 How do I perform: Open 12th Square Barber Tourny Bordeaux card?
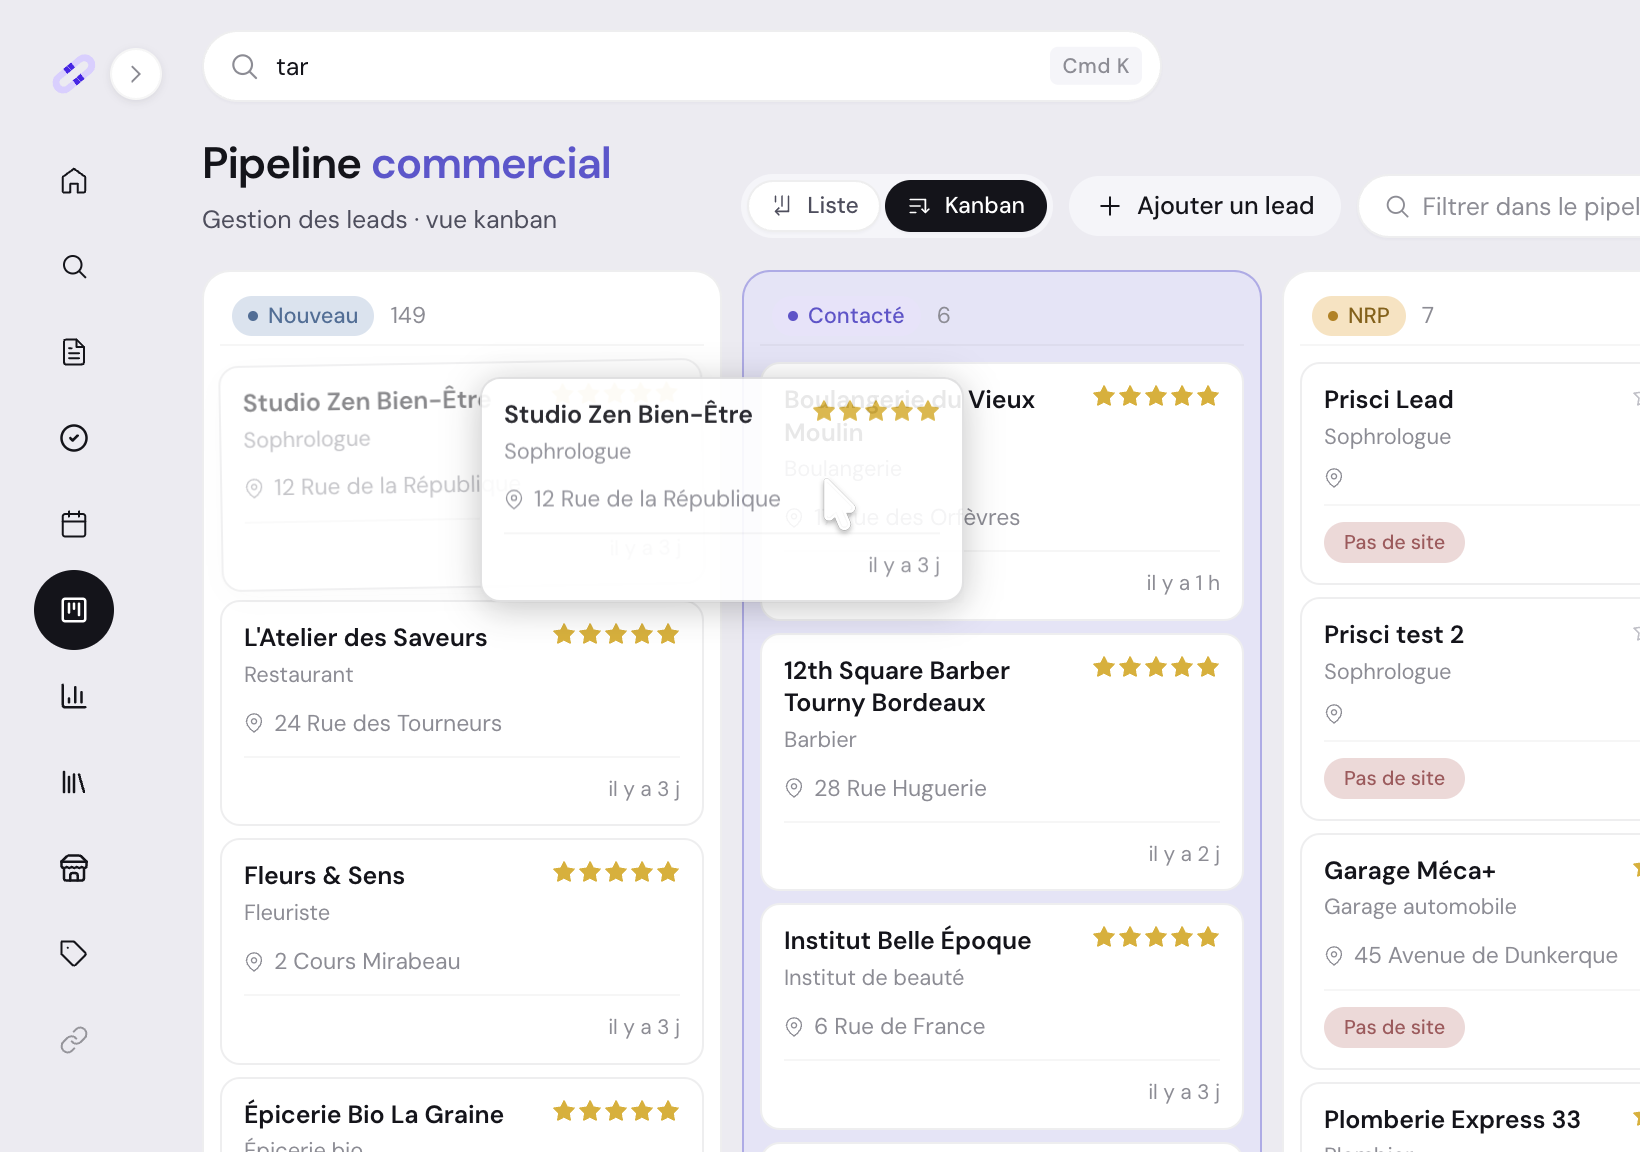coord(1002,762)
